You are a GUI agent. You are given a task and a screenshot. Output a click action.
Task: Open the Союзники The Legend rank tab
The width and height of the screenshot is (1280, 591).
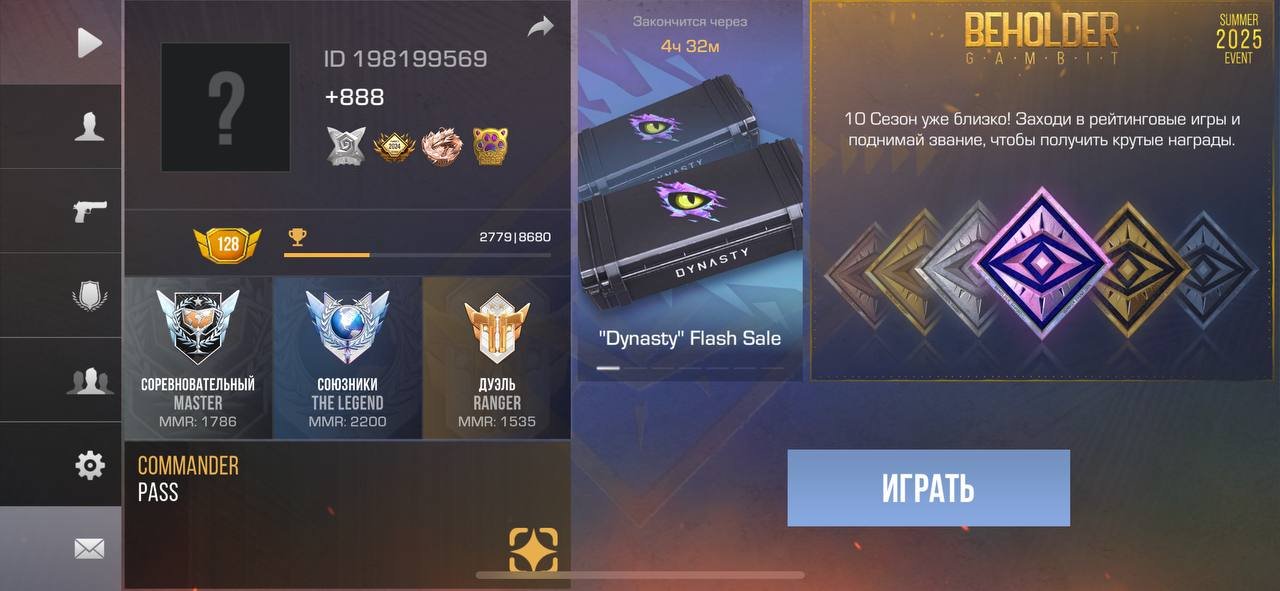coord(347,358)
